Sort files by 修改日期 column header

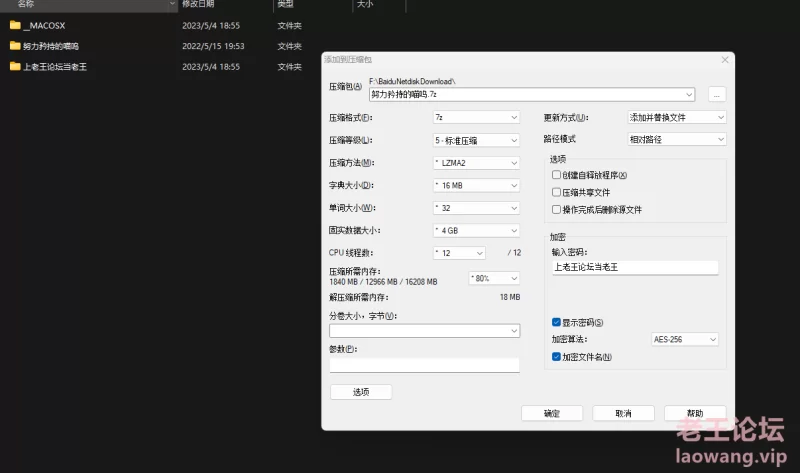click(198, 5)
